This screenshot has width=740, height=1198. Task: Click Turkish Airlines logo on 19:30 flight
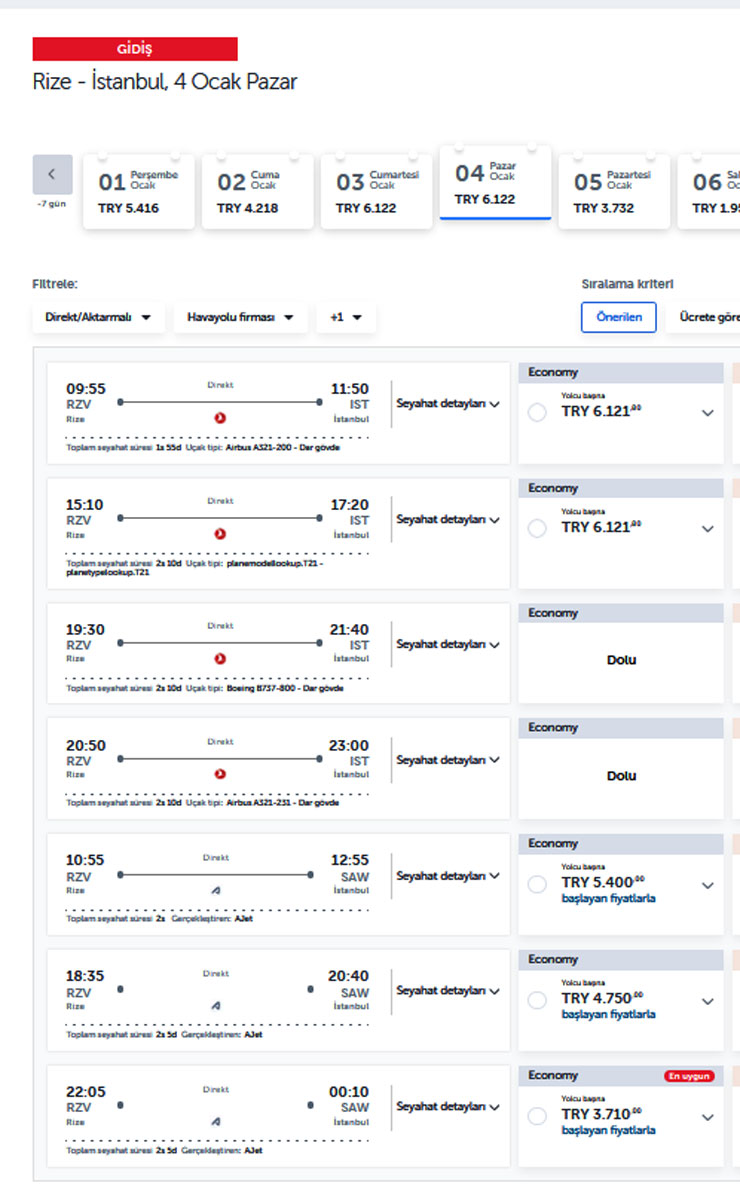(x=220, y=659)
